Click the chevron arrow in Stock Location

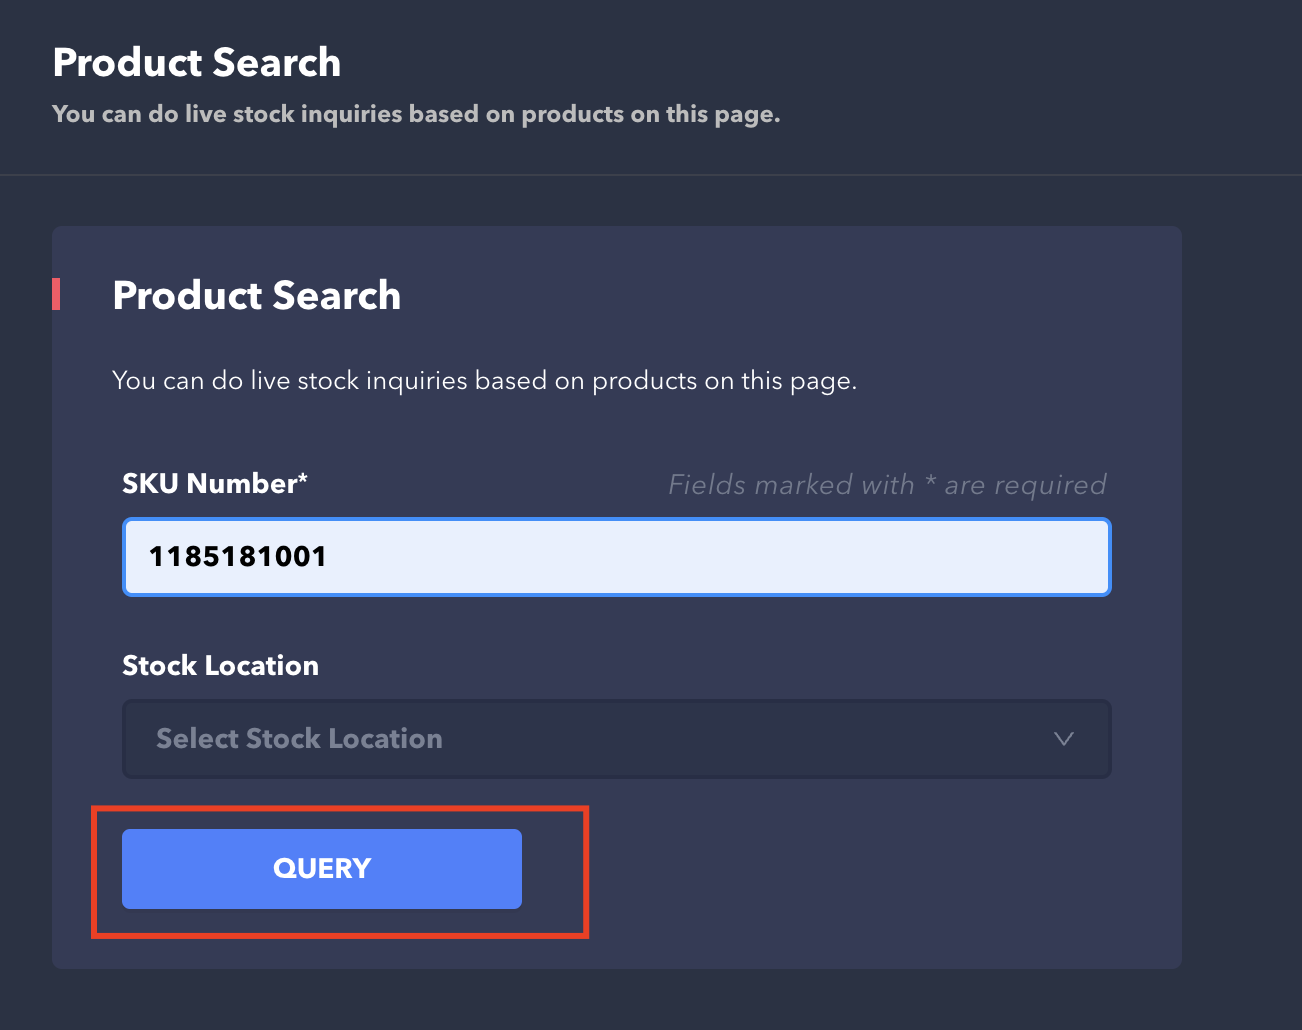coord(1063,739)
